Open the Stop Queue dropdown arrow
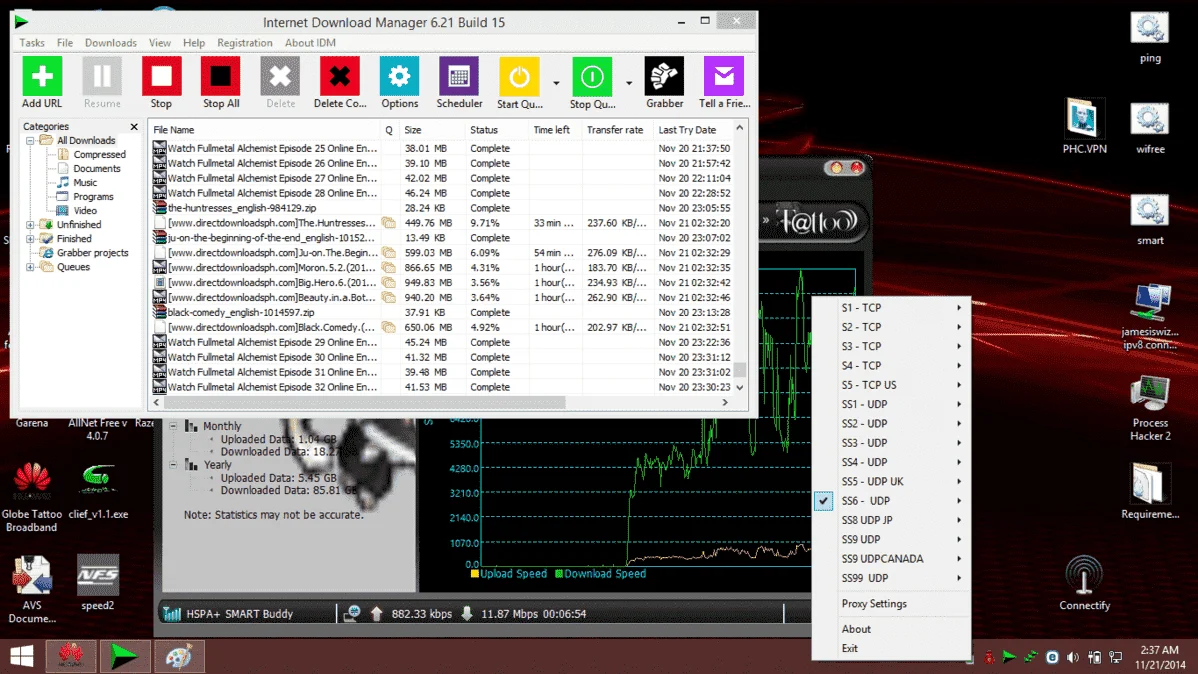The height and width of the screenshot is (674, 1198). click(x=629, y=83)
